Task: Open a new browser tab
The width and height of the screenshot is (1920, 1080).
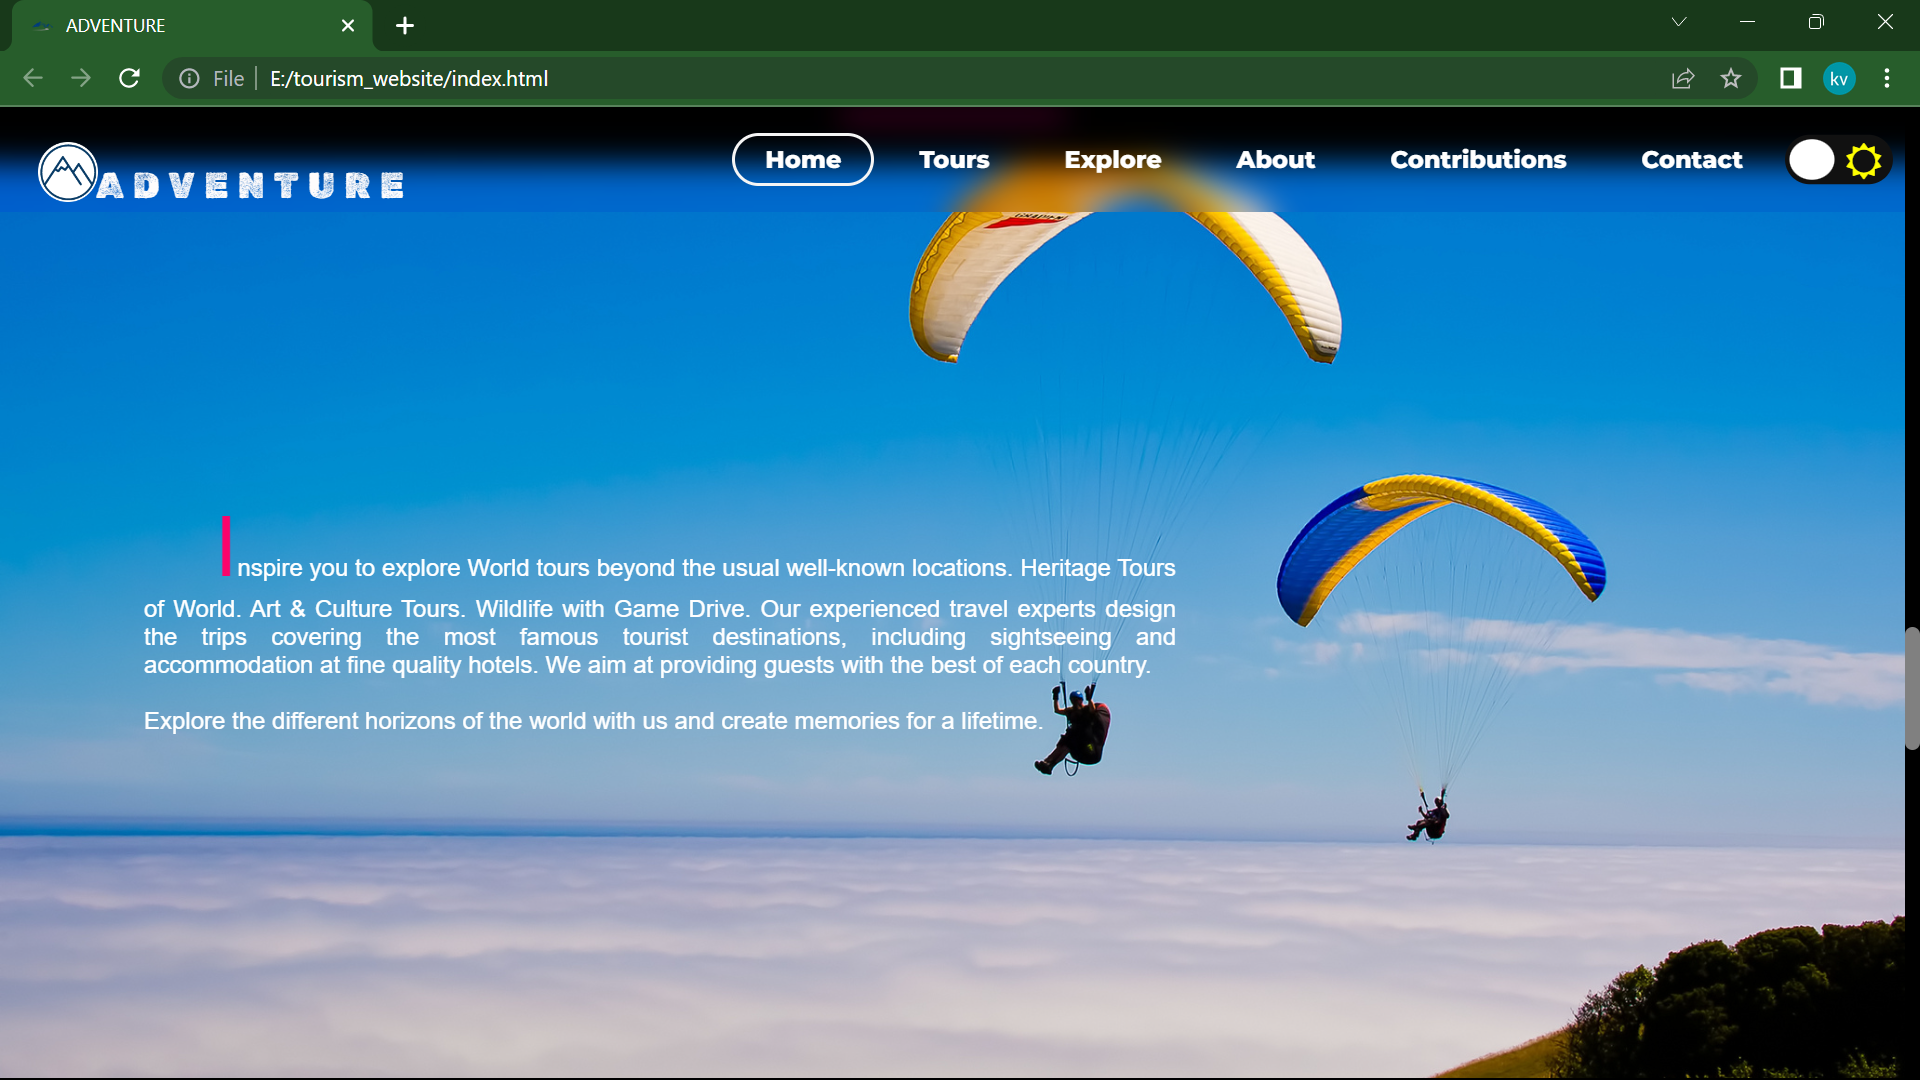Action: click(x=404, y=25)
